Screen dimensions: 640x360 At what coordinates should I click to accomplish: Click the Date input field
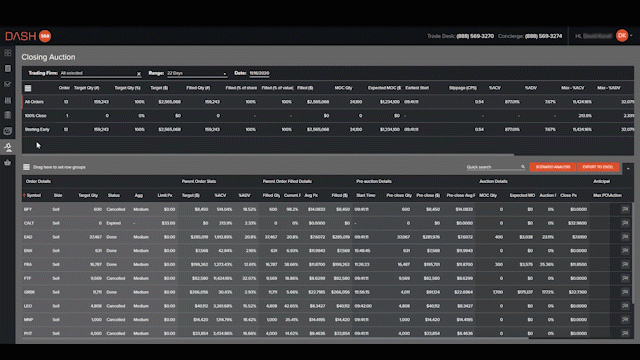(x=260, y=73)
